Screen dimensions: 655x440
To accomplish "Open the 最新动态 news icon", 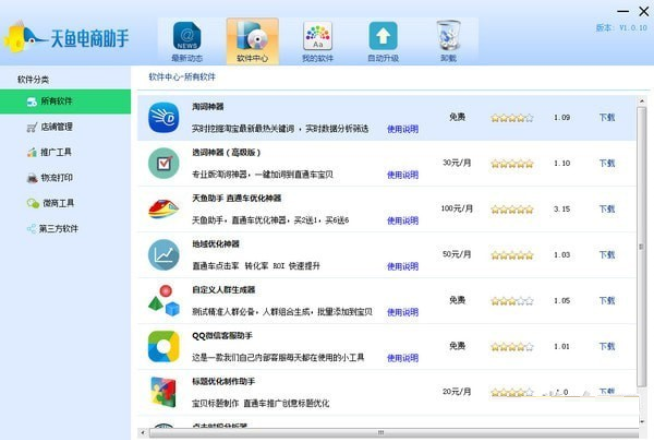I will tap(187, 41).
